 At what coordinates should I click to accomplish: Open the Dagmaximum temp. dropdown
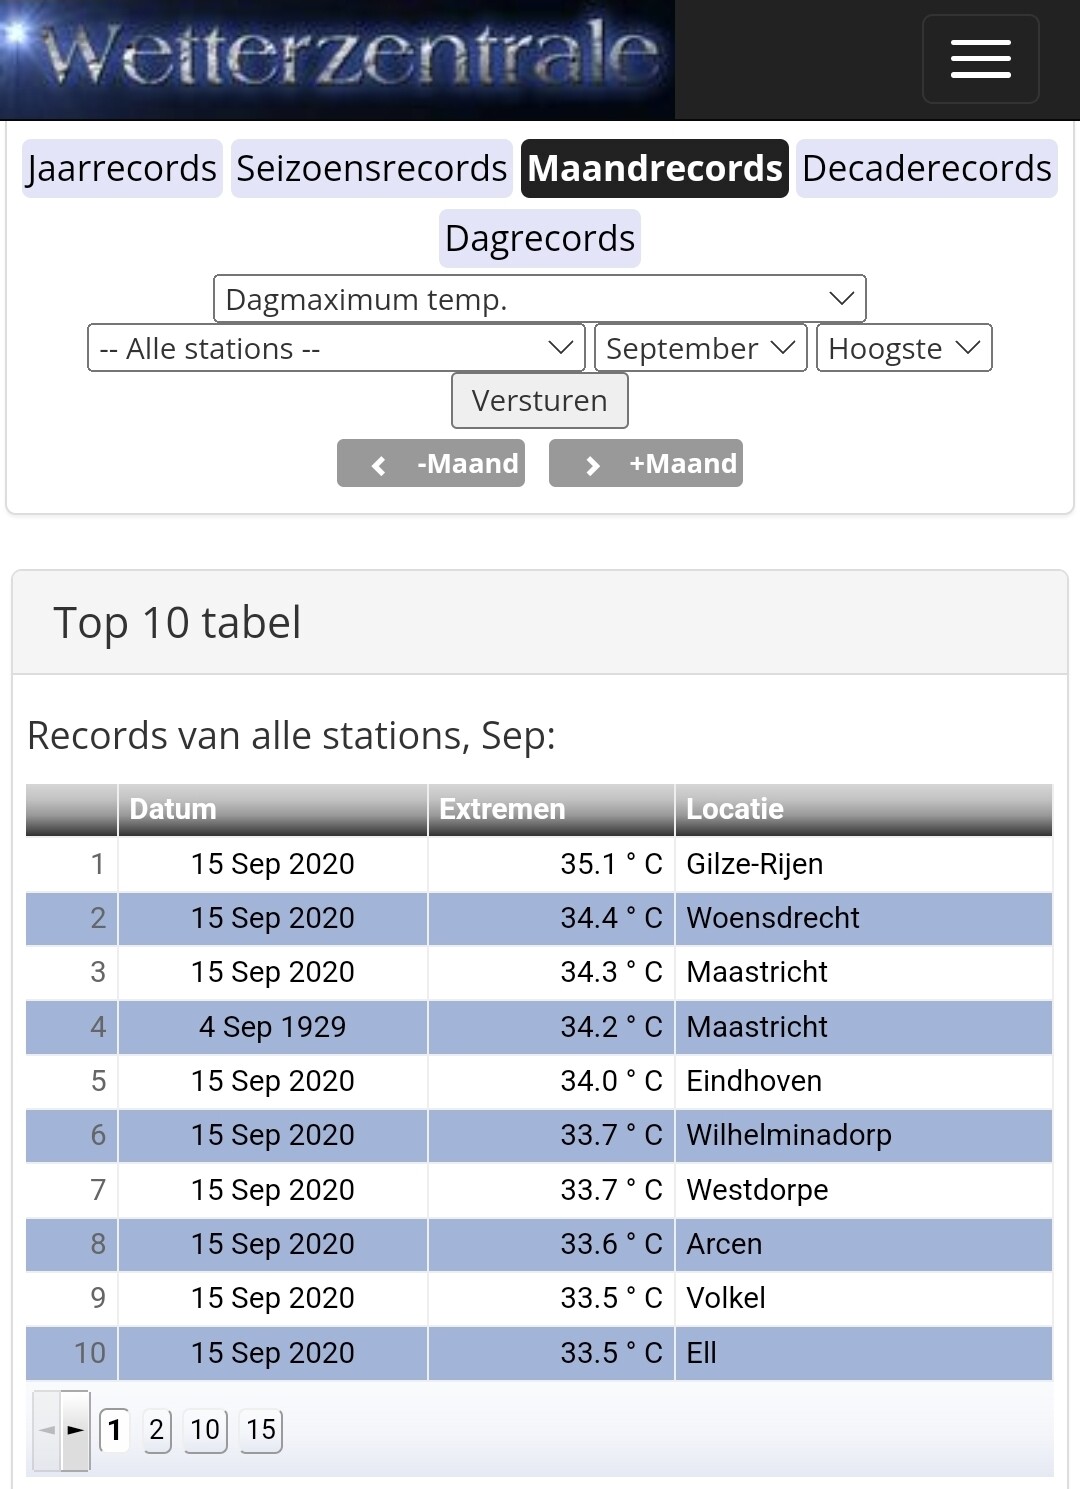pos(539,299)
